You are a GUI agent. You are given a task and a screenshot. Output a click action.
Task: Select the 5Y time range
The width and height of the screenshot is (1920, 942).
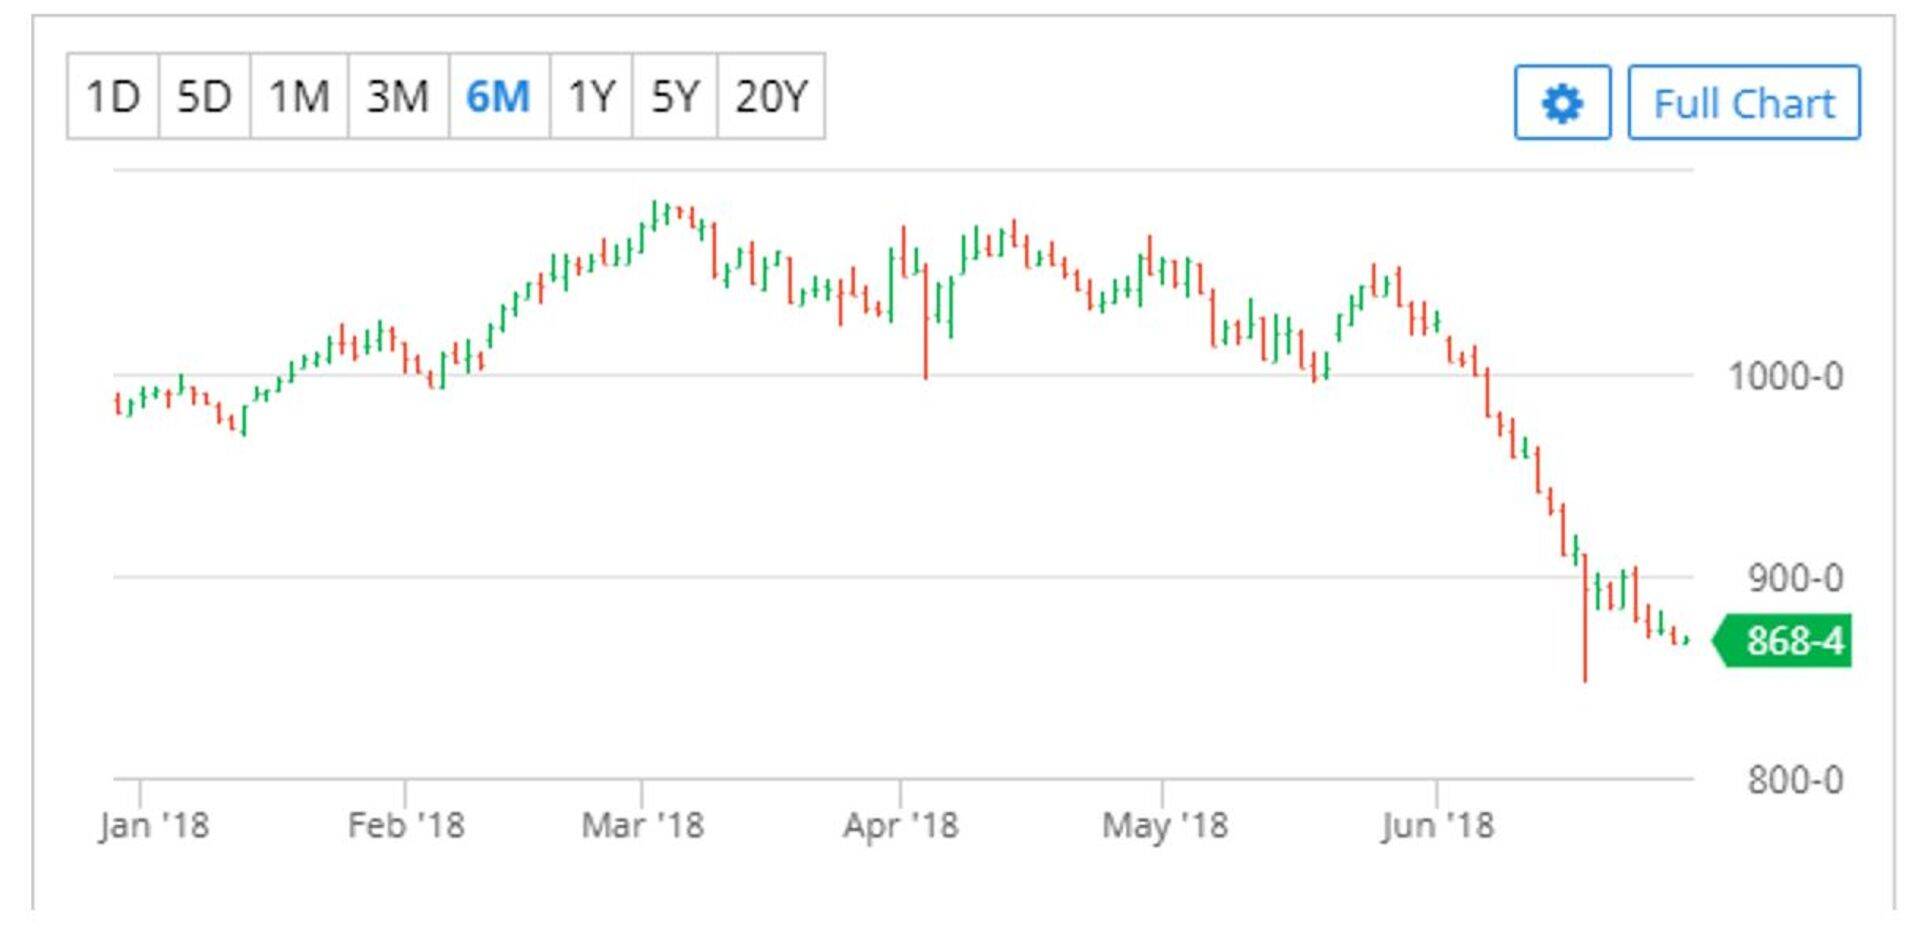(x=675, y=97)
